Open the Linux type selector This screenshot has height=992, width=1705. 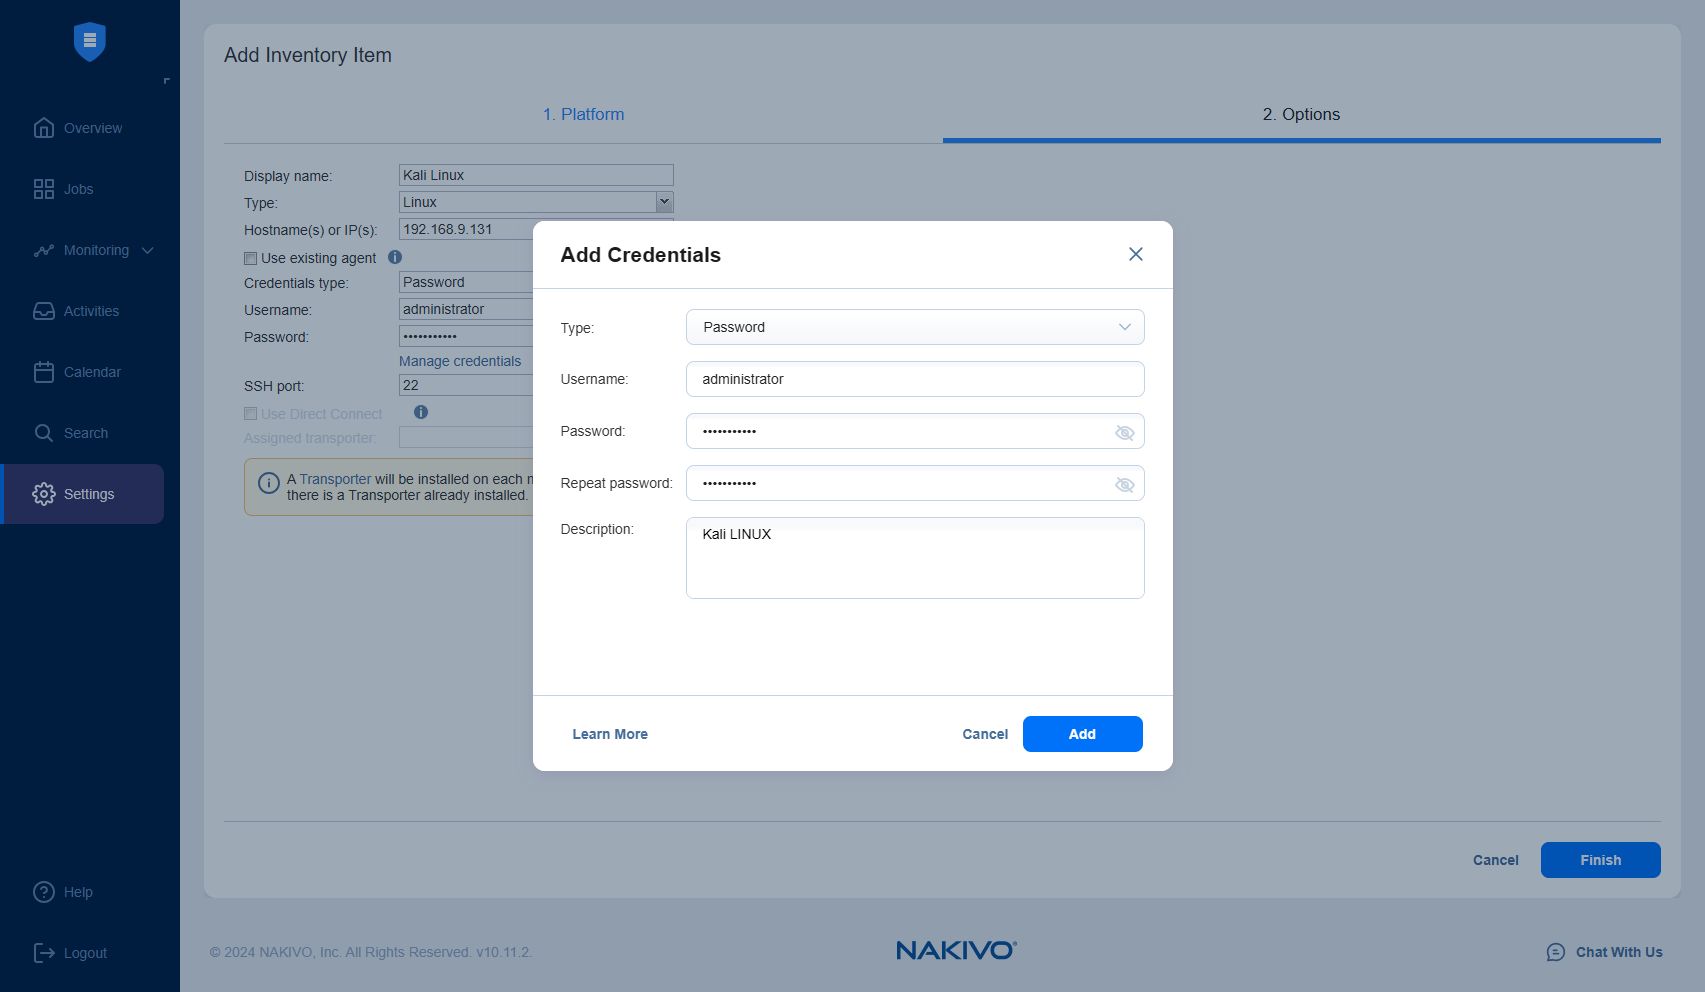663,201
